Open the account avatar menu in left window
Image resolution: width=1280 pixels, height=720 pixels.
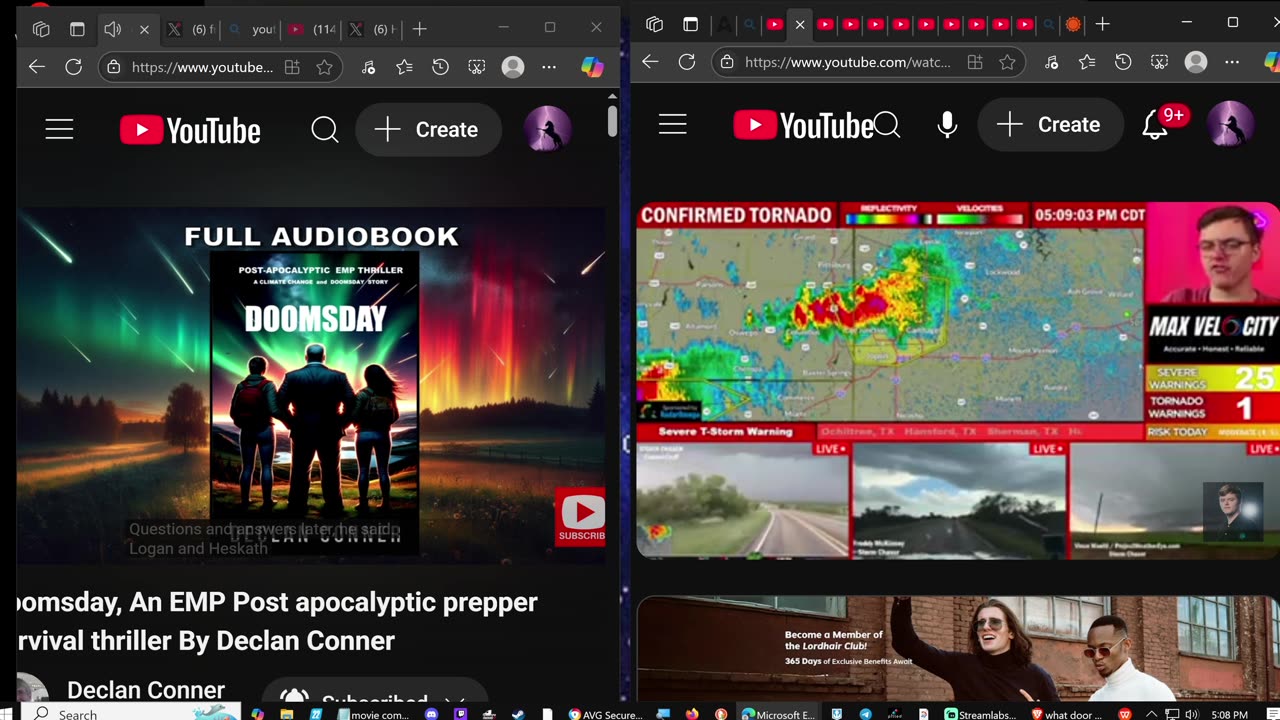[548, 130]
